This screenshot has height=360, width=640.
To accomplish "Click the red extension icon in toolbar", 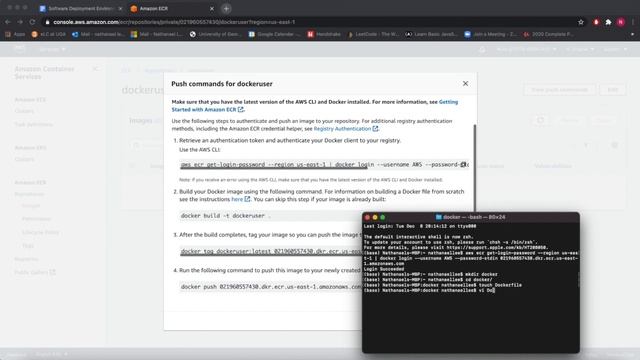I will [596, 22].
